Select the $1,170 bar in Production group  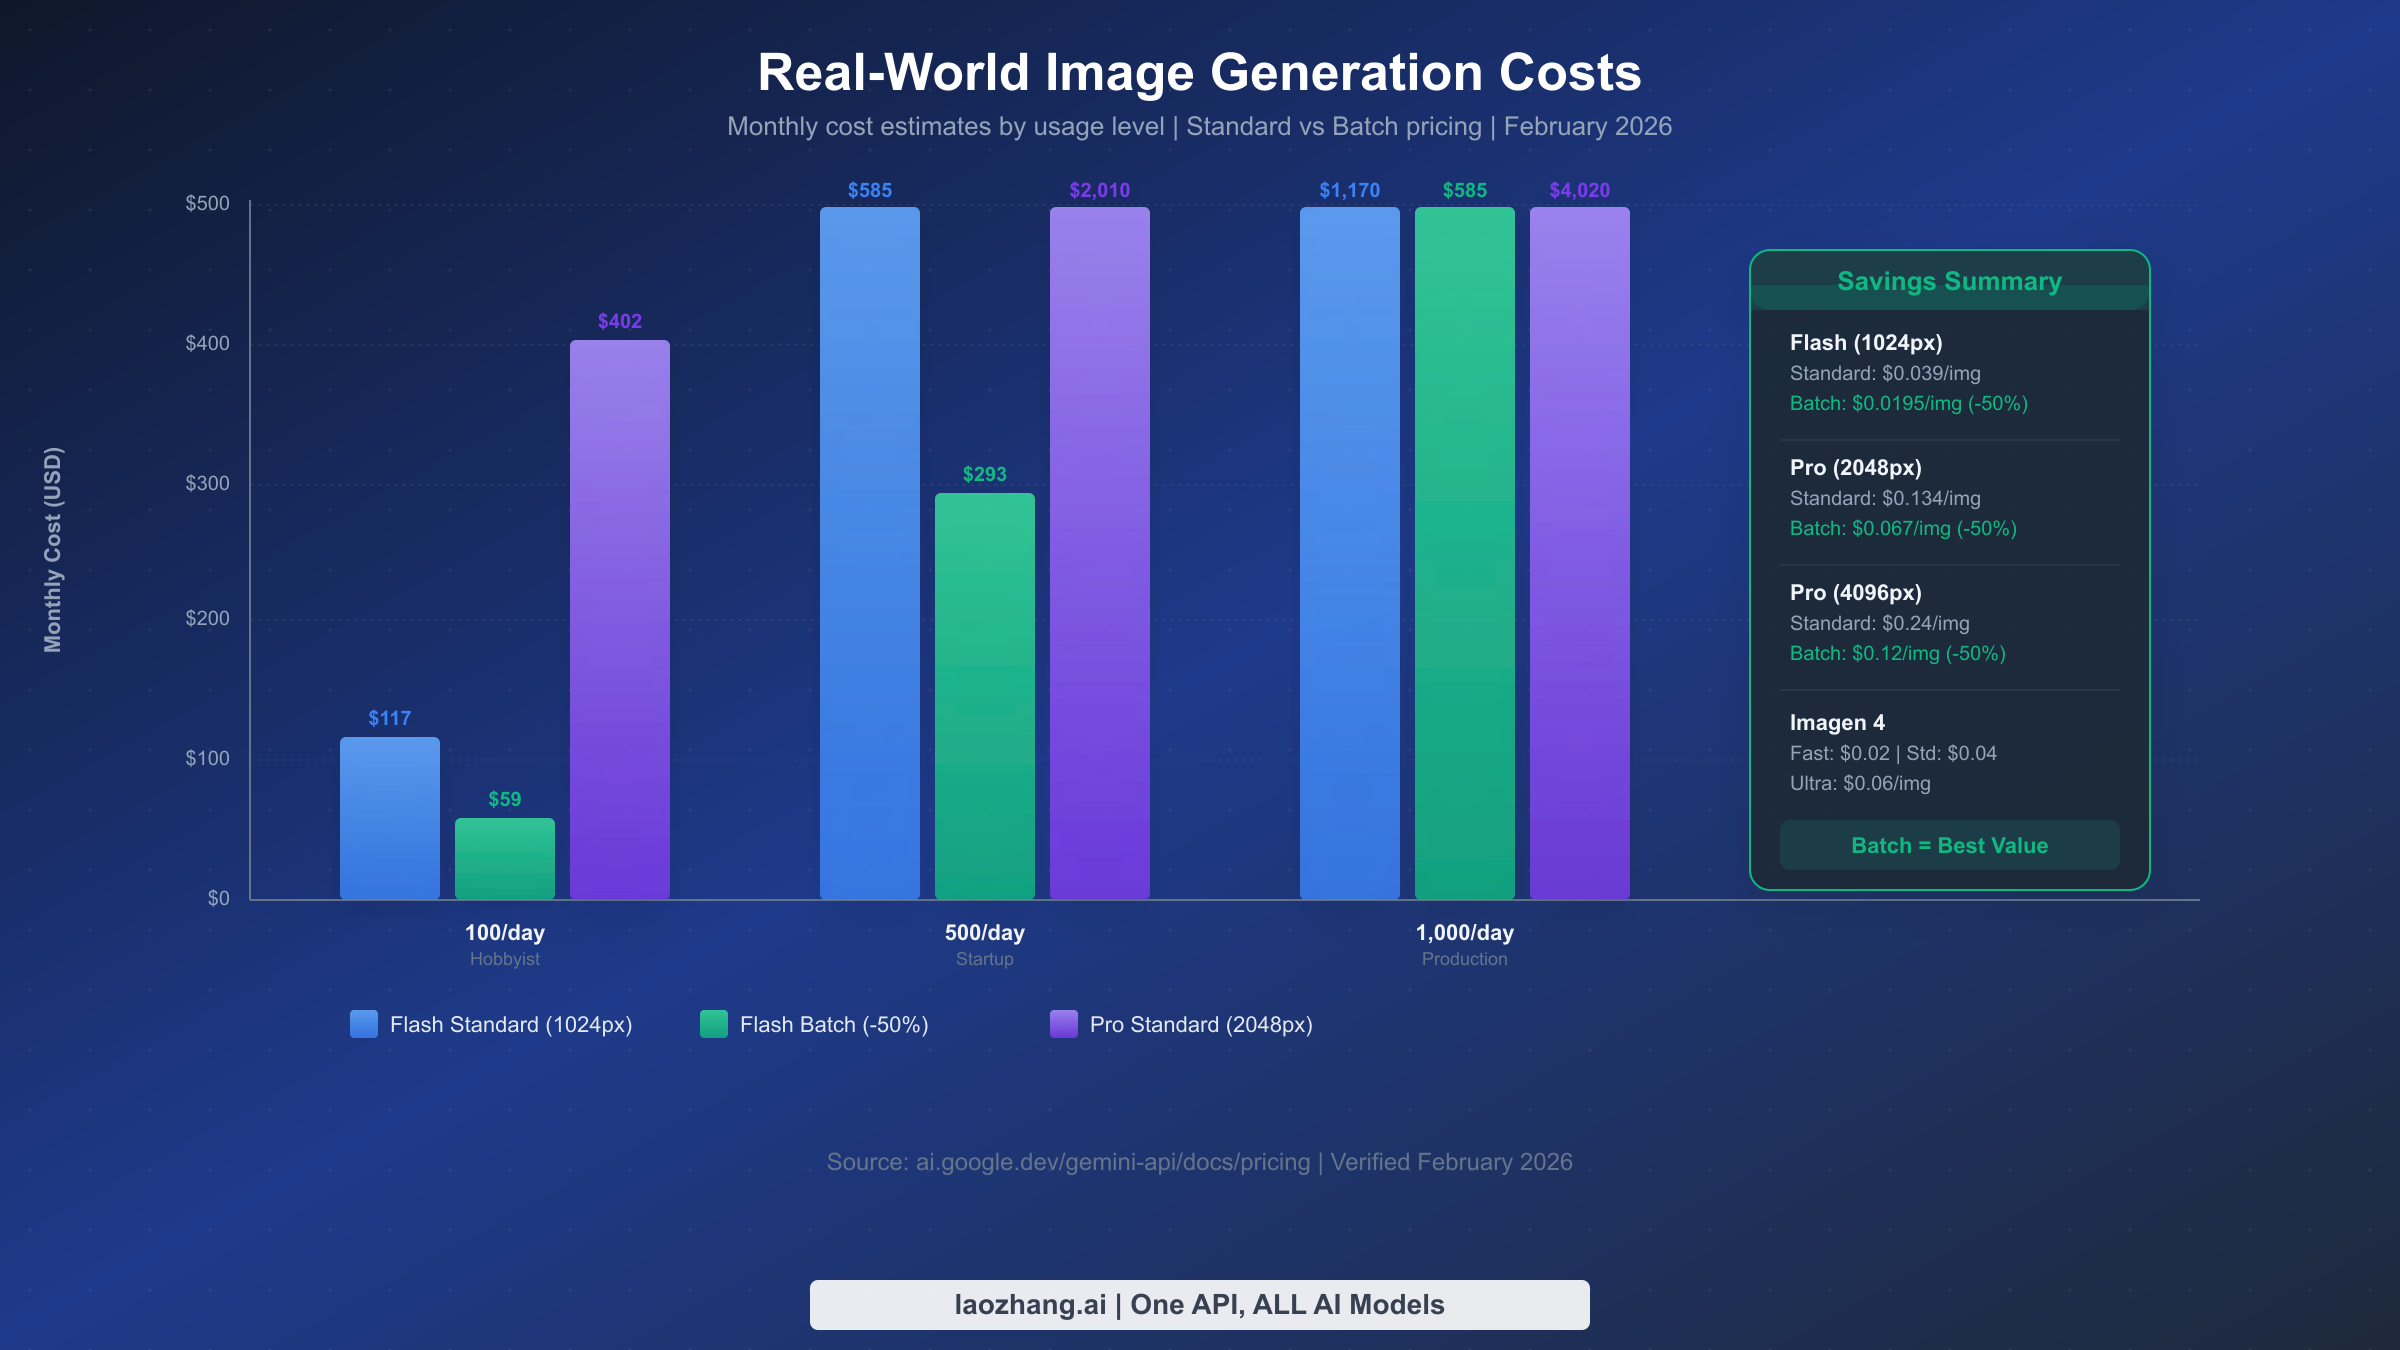coord(1348,550)
